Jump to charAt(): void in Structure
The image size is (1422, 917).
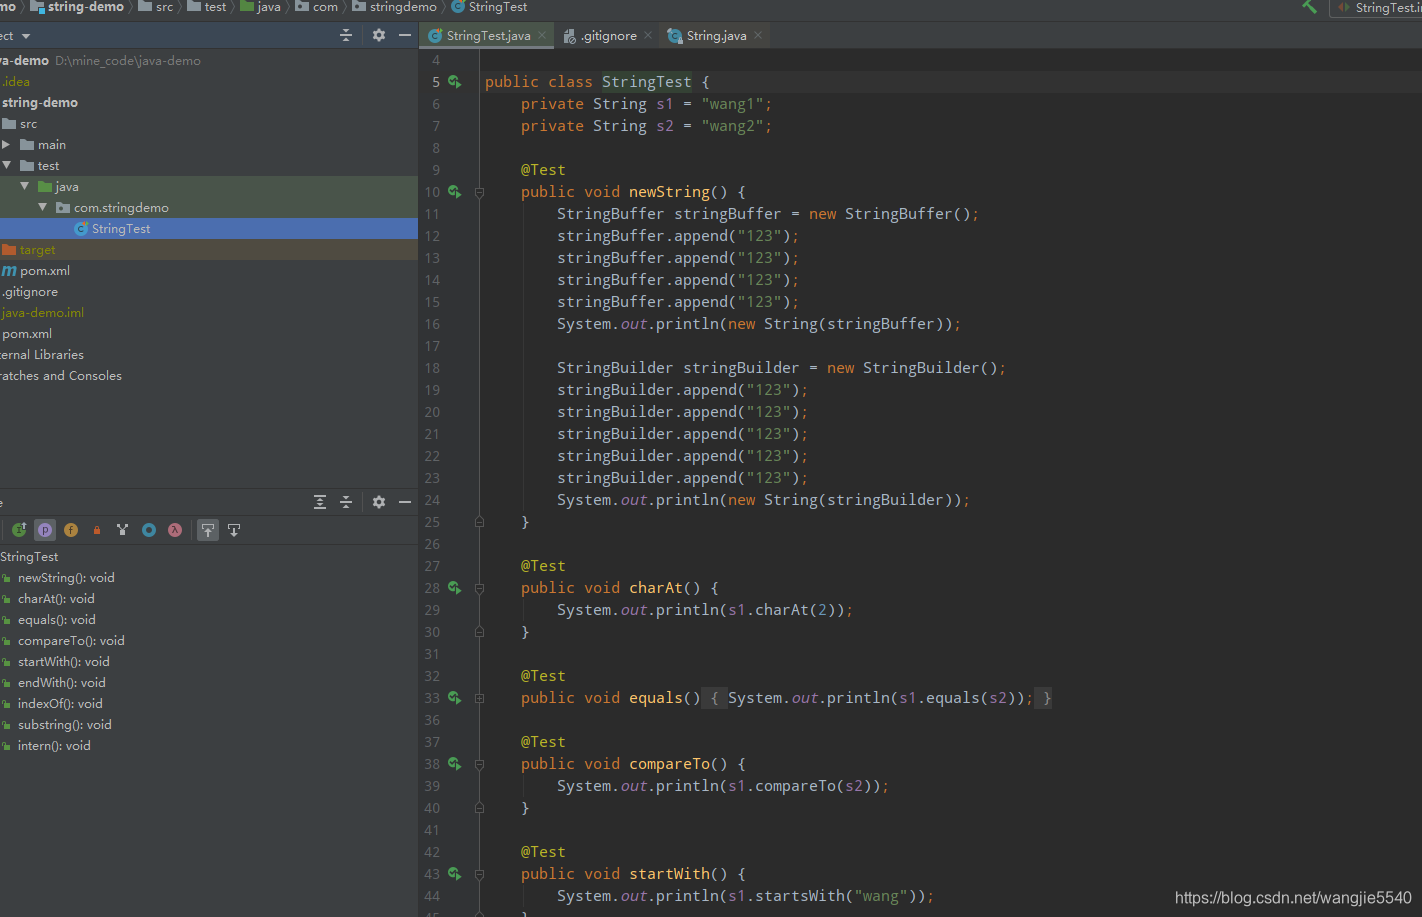pyautogui.click(x=56, y=599)
